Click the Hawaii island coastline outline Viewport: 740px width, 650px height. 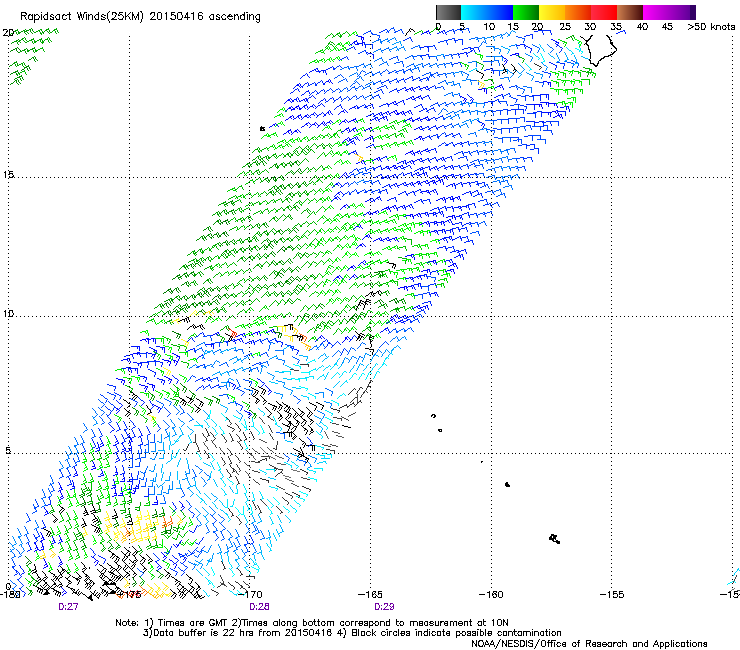pos(601,51)
